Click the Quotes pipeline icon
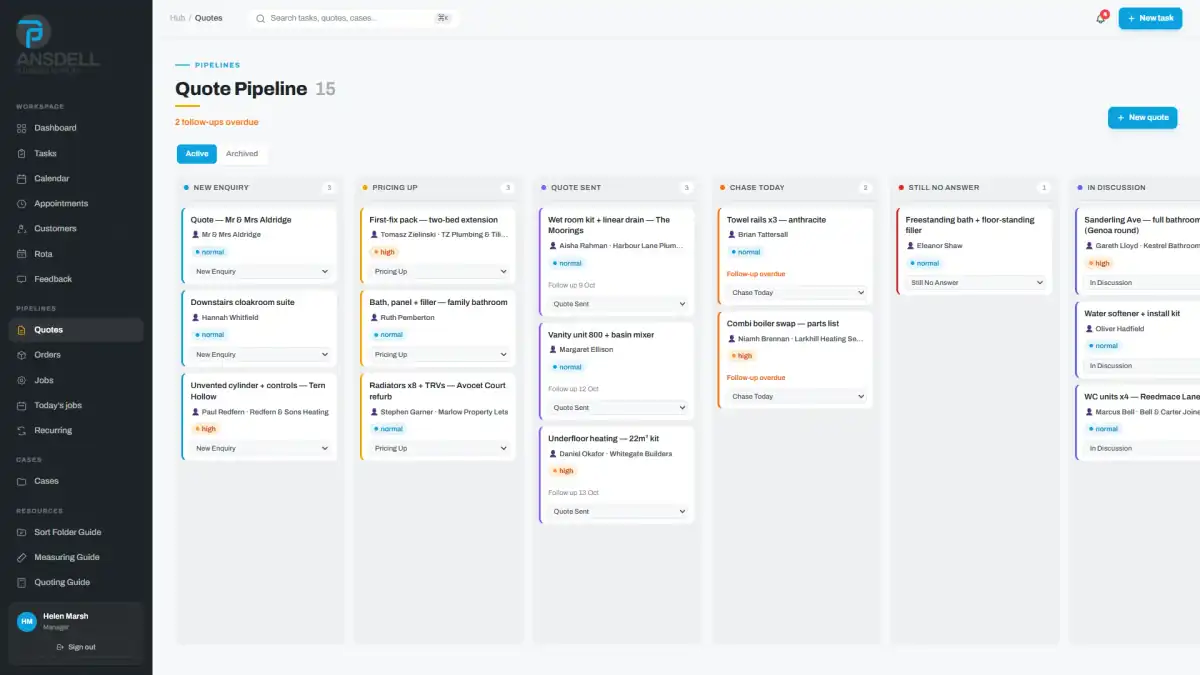 [22, 330]
